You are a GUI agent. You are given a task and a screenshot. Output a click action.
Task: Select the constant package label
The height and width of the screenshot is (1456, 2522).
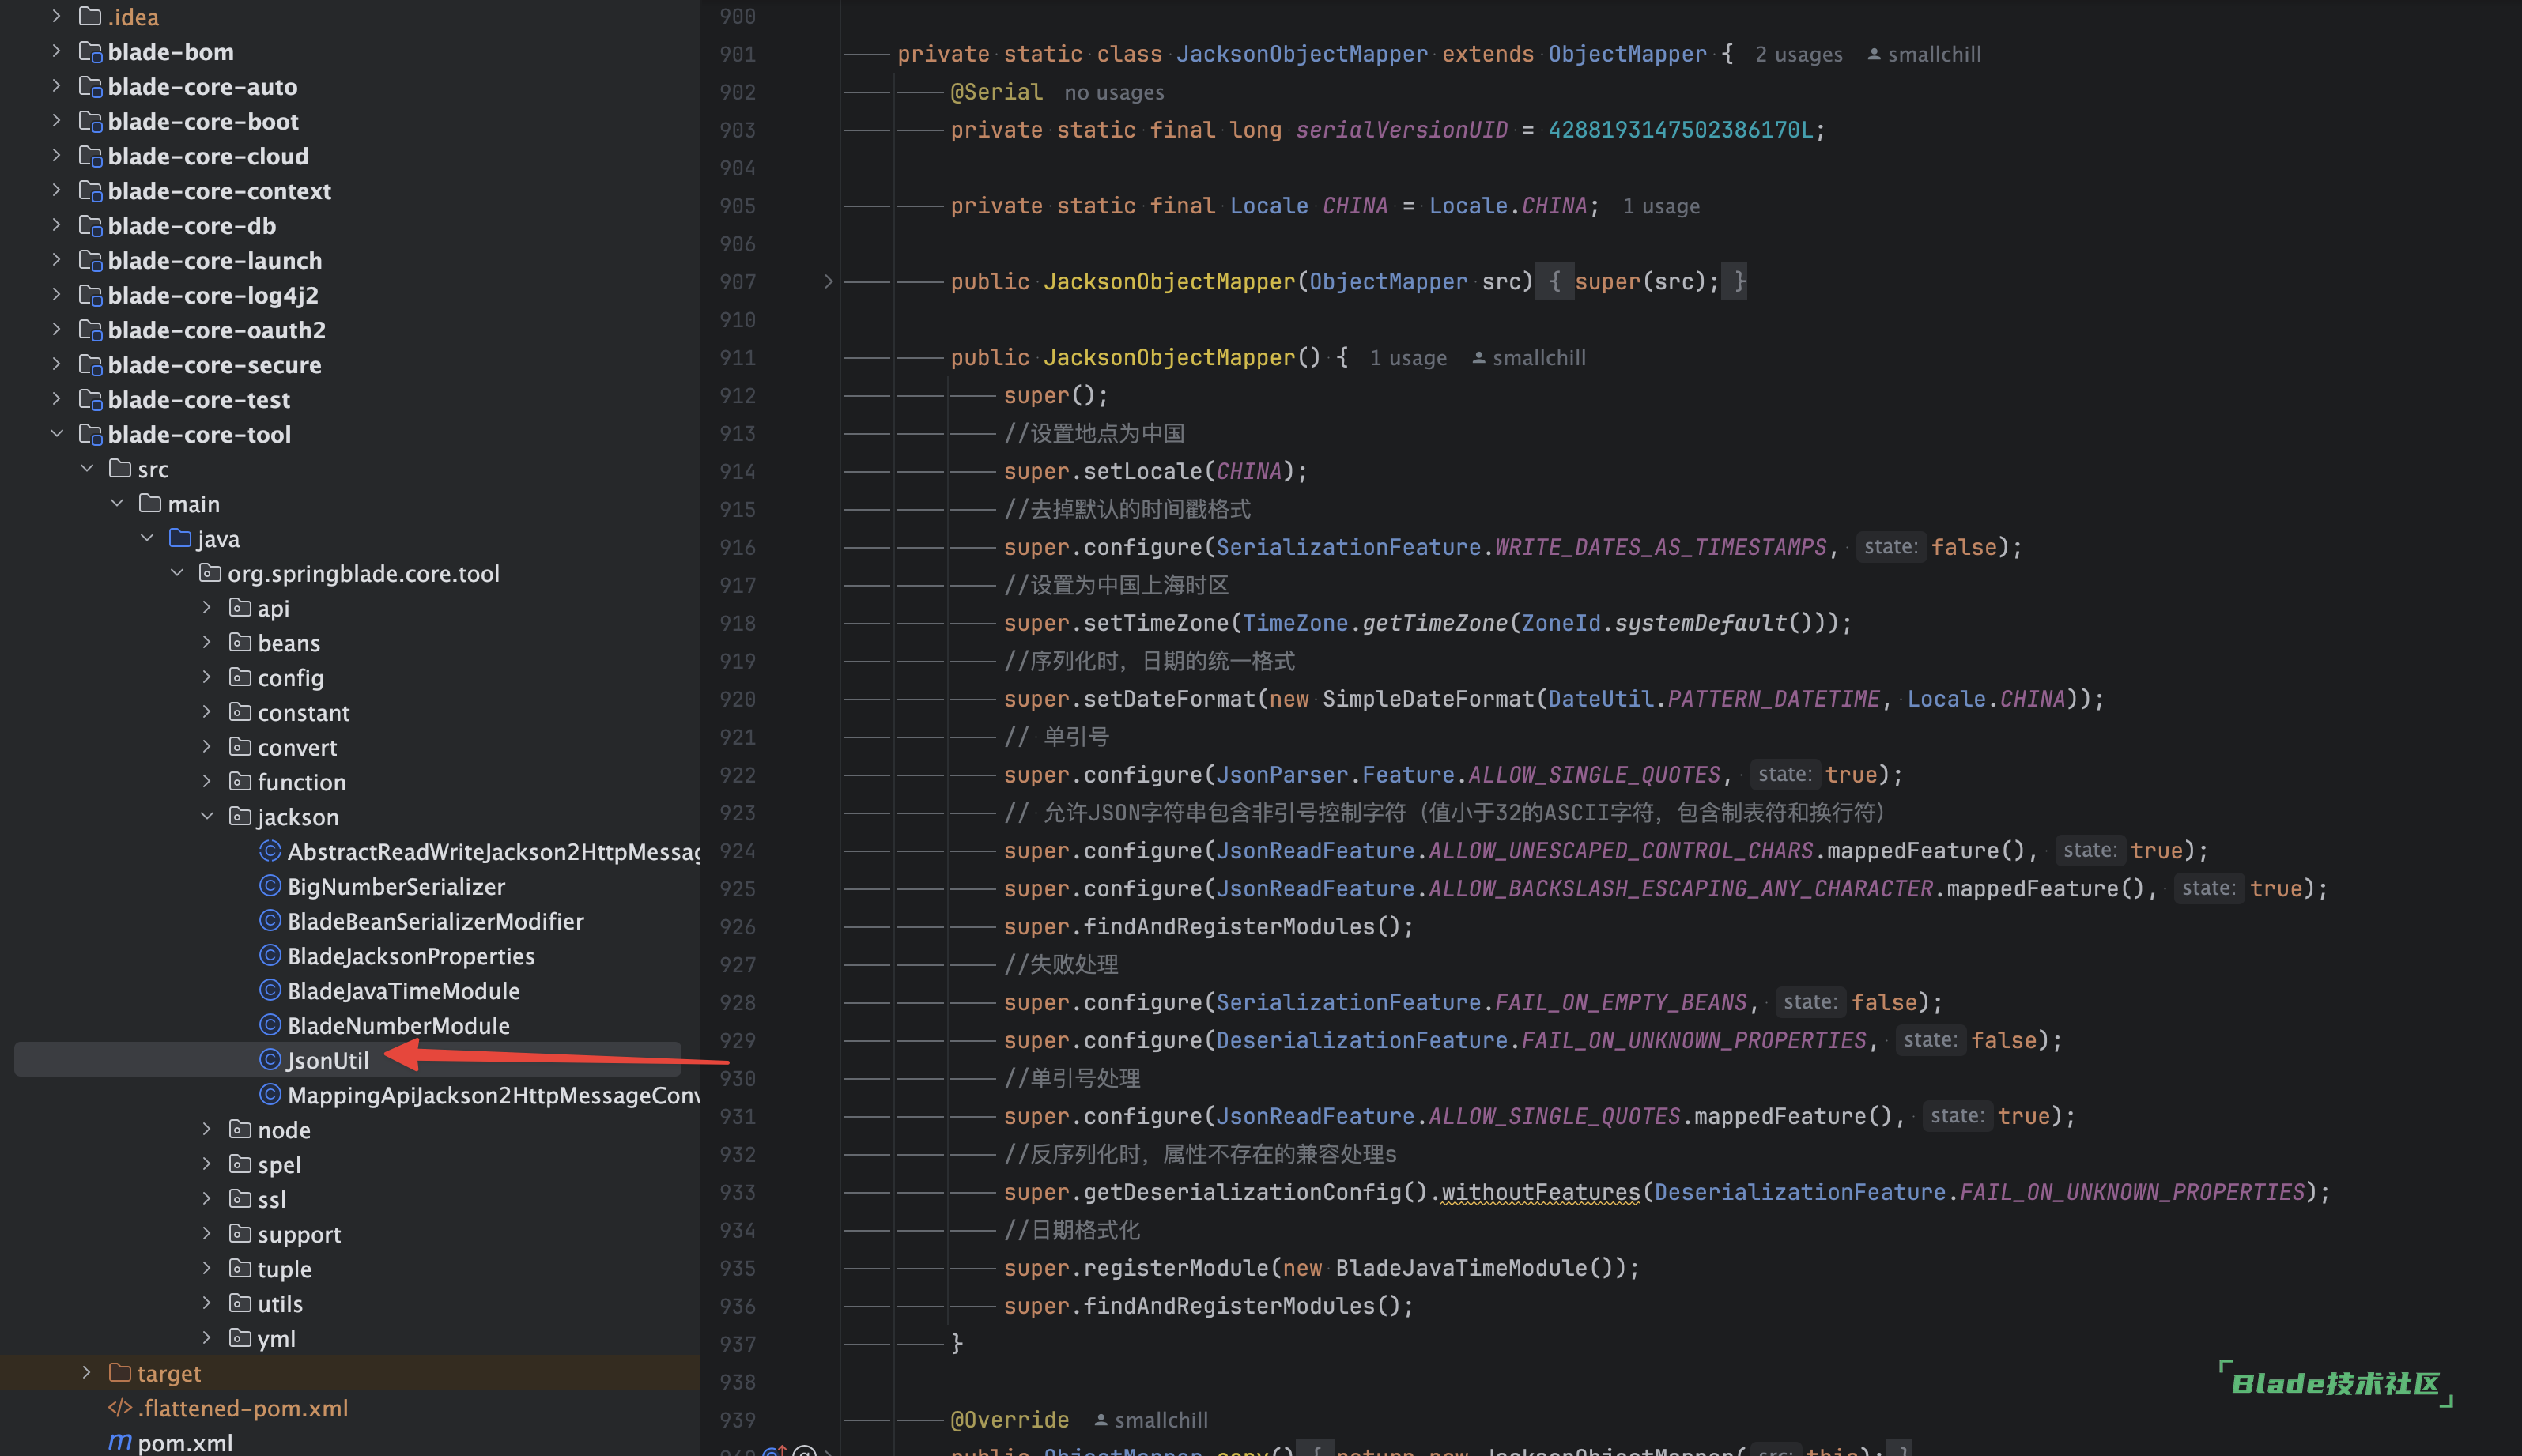303,713
